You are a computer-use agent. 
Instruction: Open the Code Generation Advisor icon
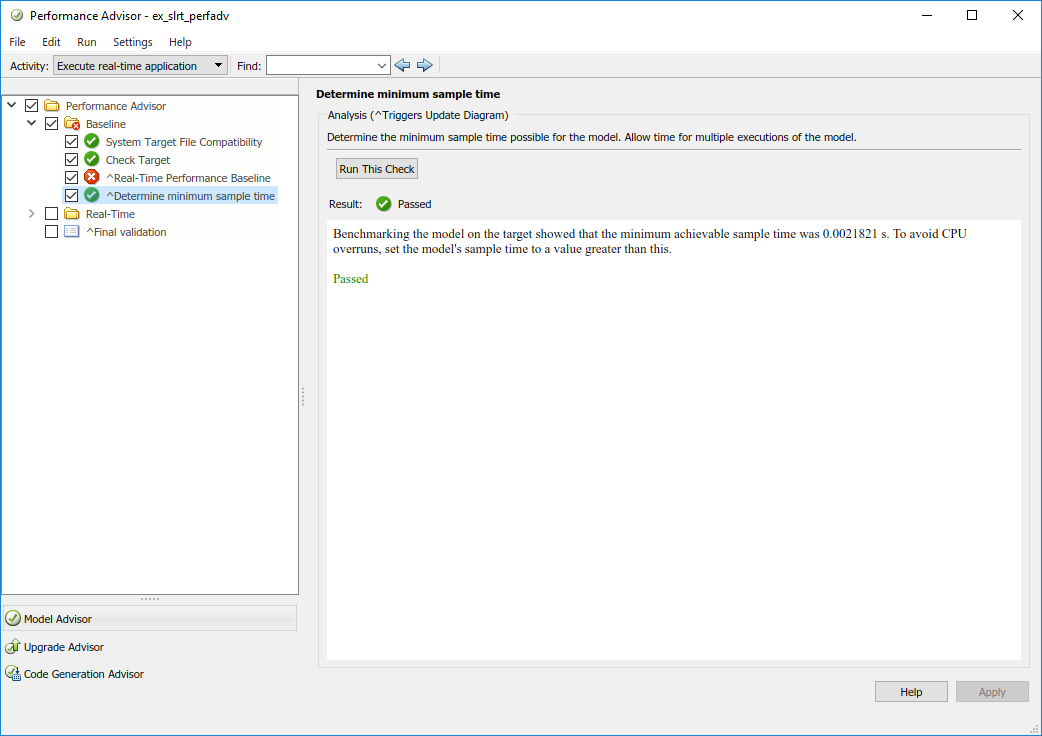(13, 674)
